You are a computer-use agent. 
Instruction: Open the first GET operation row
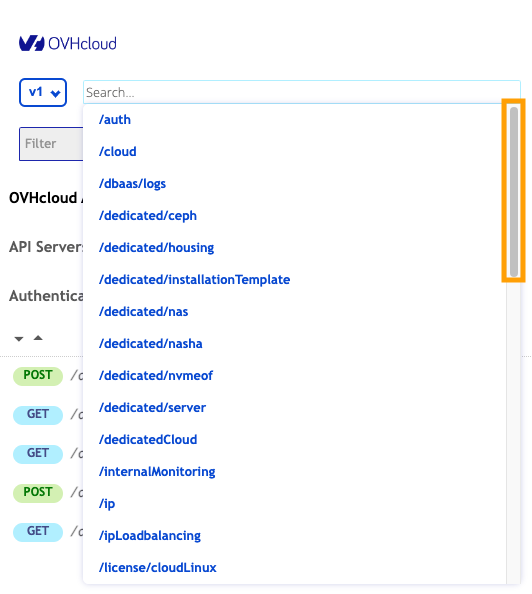pos(48,415)
